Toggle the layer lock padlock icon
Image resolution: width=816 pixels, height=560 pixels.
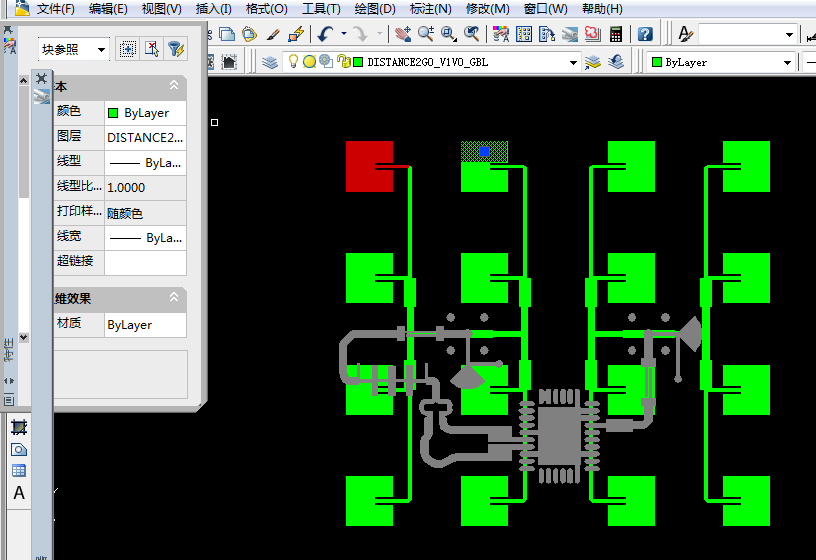pyautogui.click(x=343, y=61)
